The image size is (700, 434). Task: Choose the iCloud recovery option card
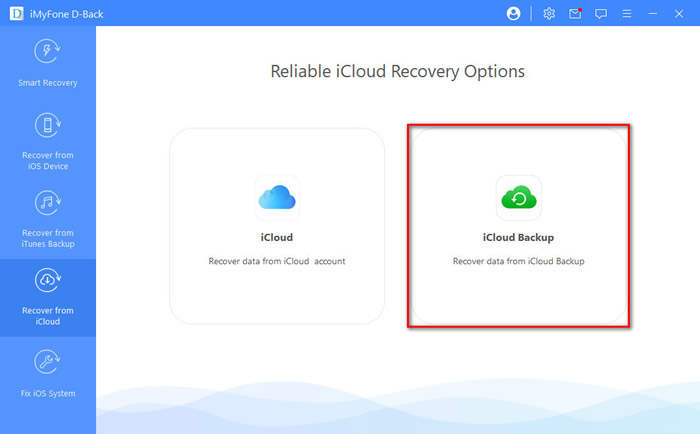pos(277,225)
